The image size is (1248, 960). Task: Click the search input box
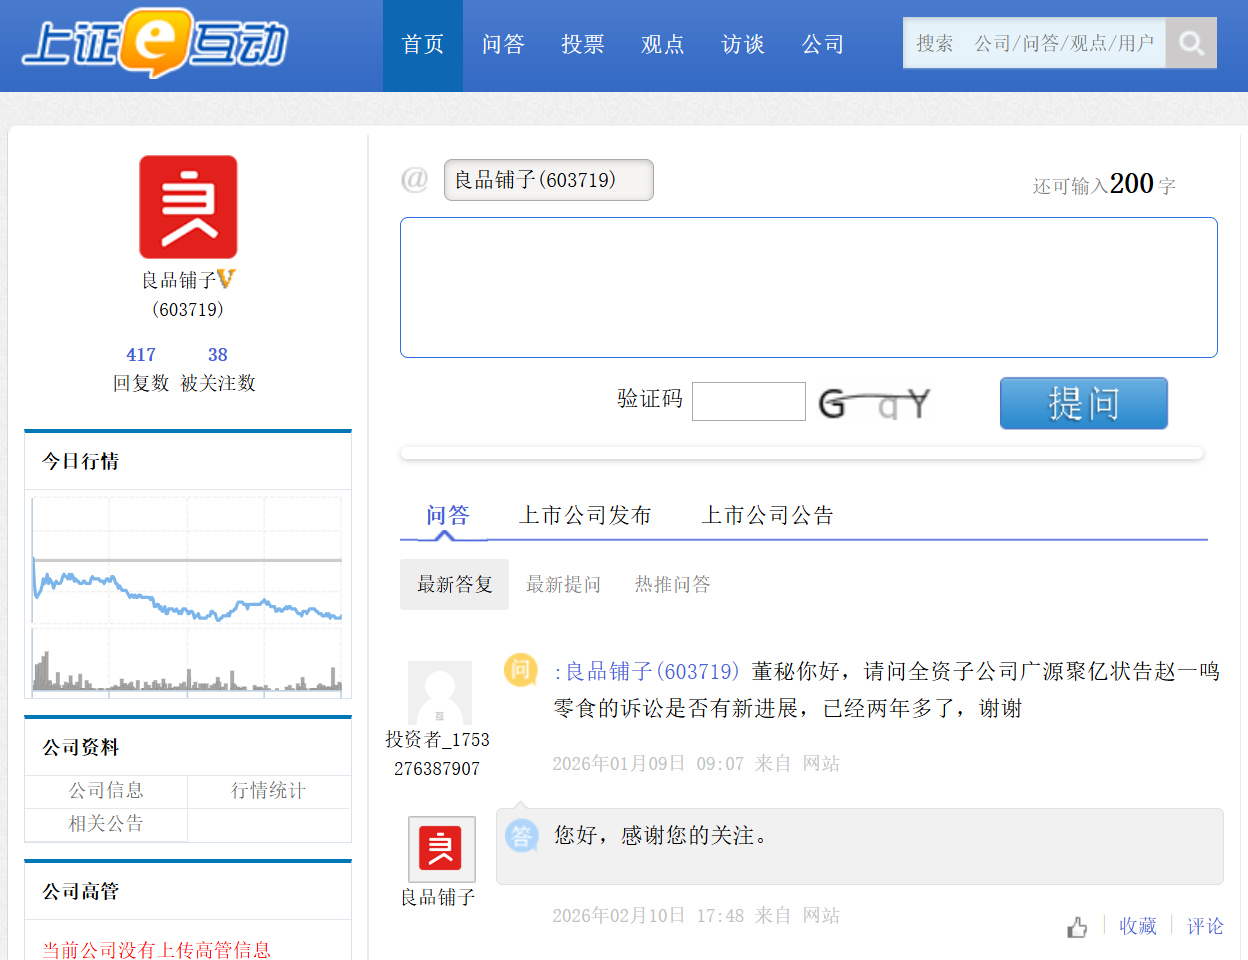1034,43
